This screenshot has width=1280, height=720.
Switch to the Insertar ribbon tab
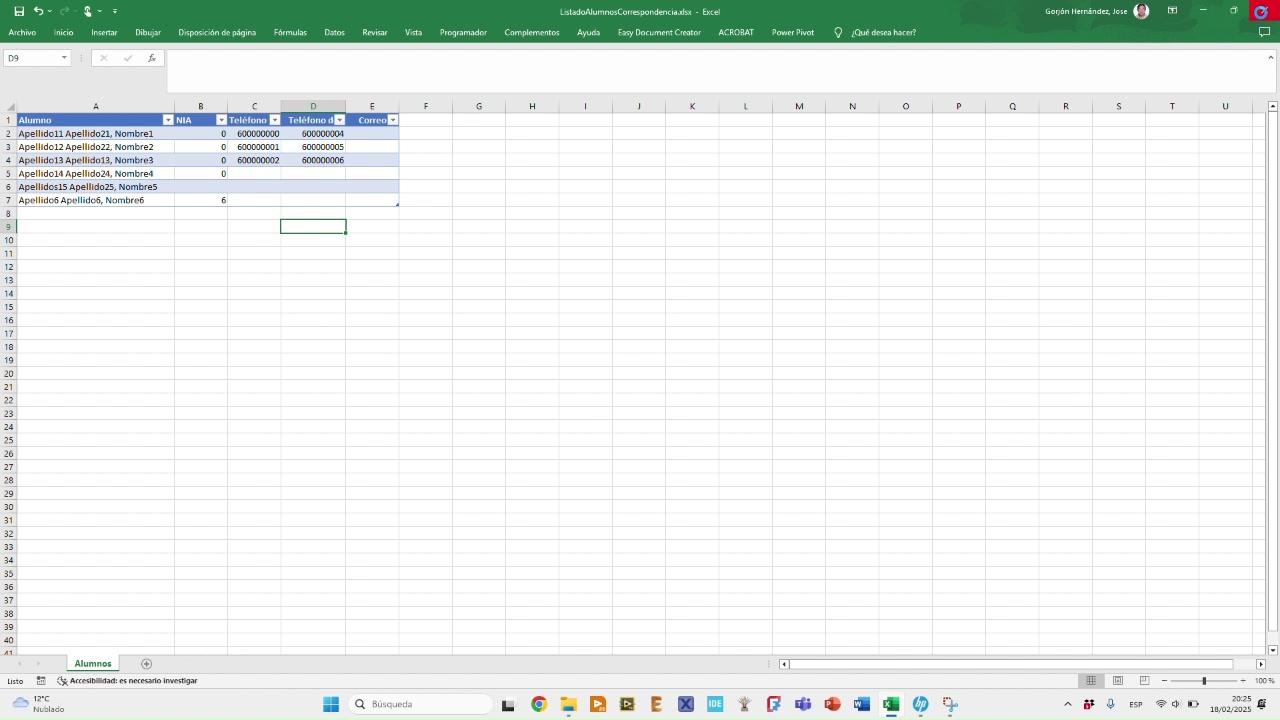tap(104, 32)
